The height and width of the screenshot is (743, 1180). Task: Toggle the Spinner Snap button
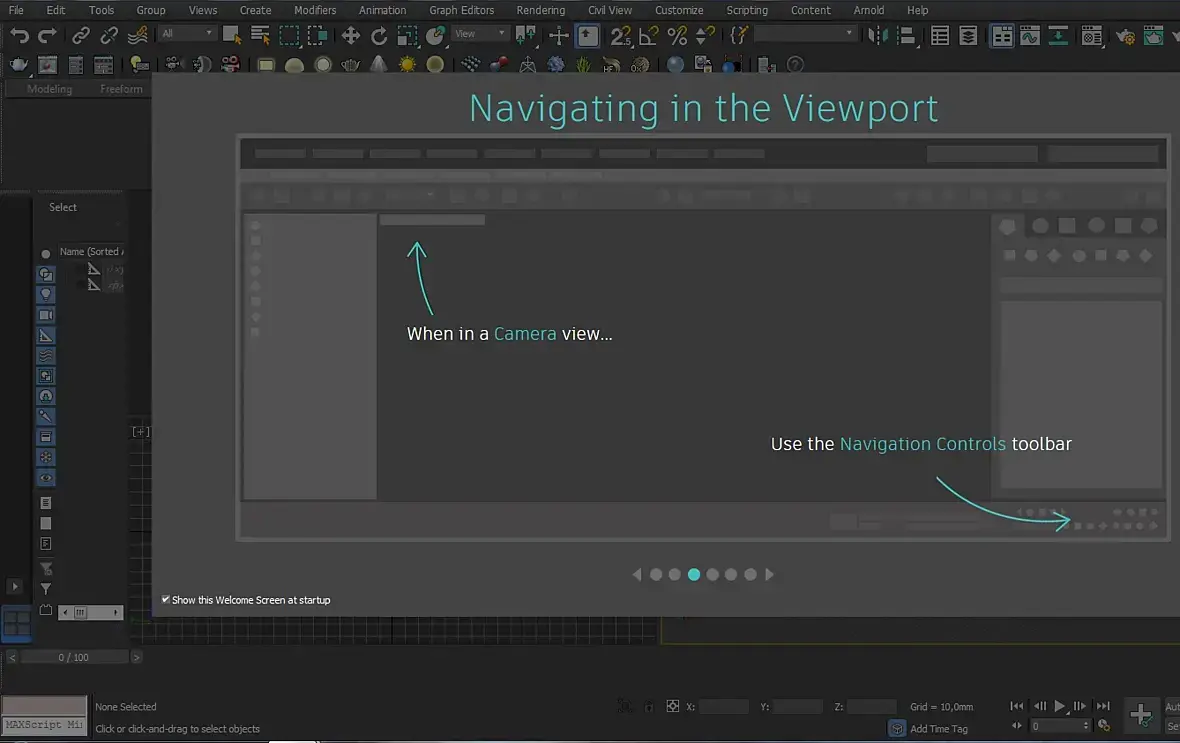tap(705, 35)
